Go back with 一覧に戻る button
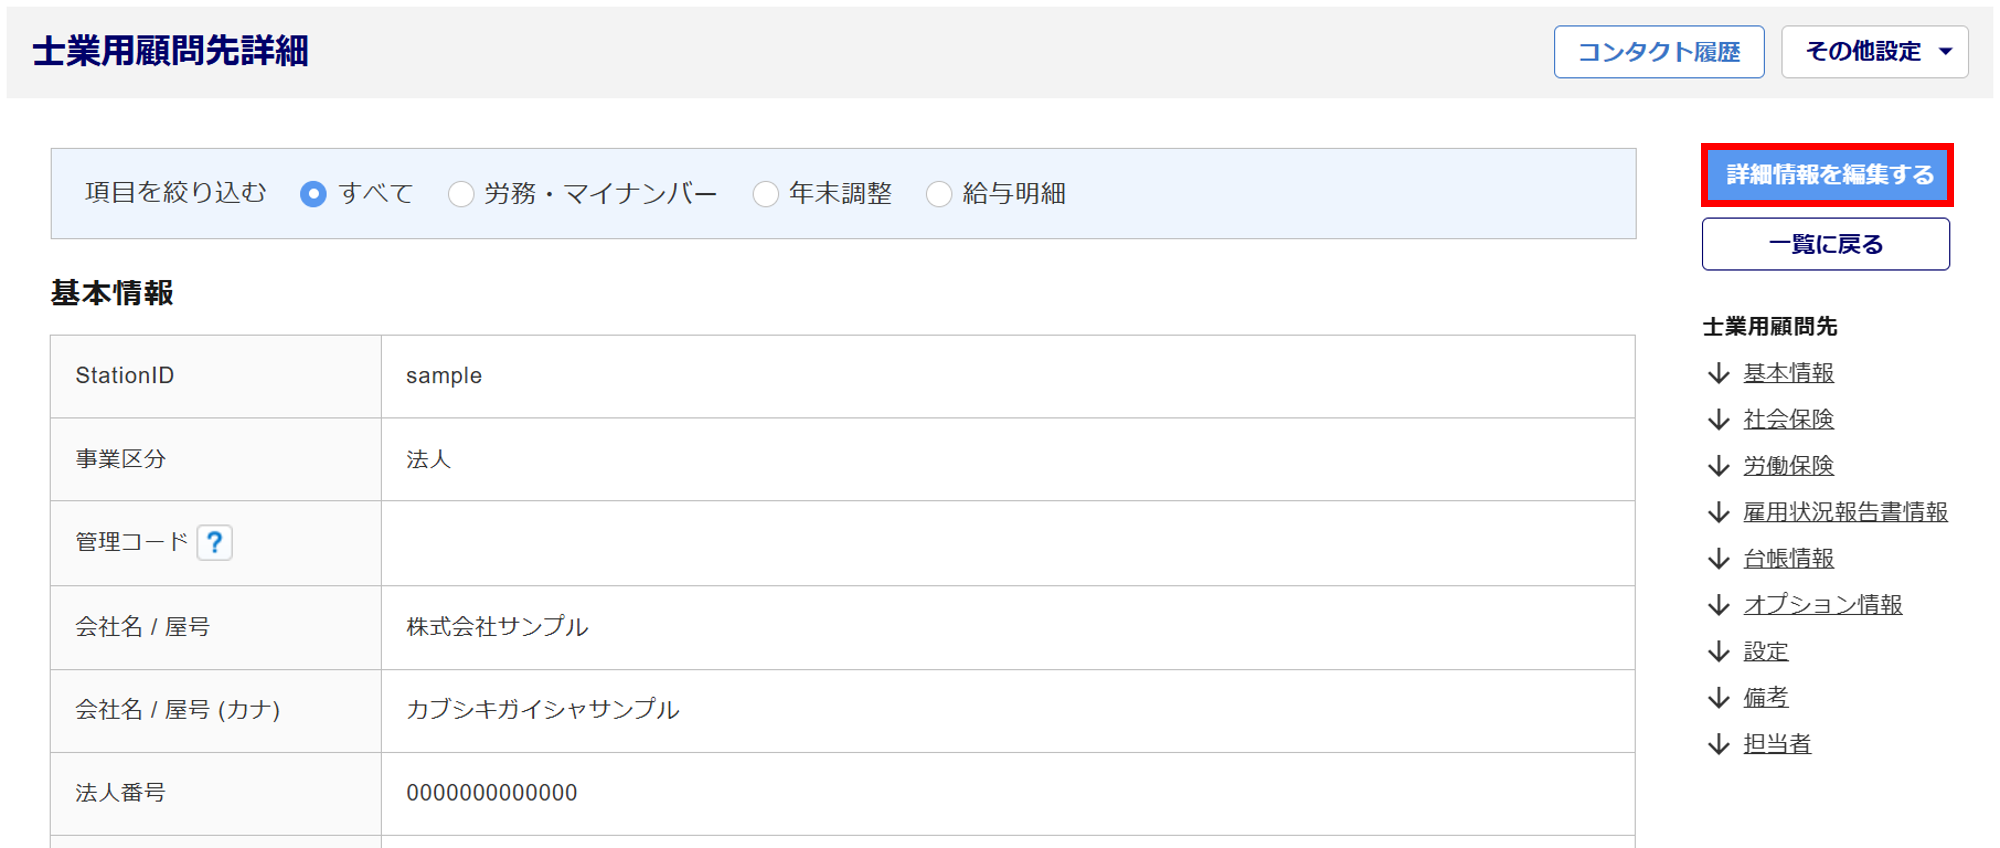The height and width of the screenshot is (848, 2000). [1825, 244]
